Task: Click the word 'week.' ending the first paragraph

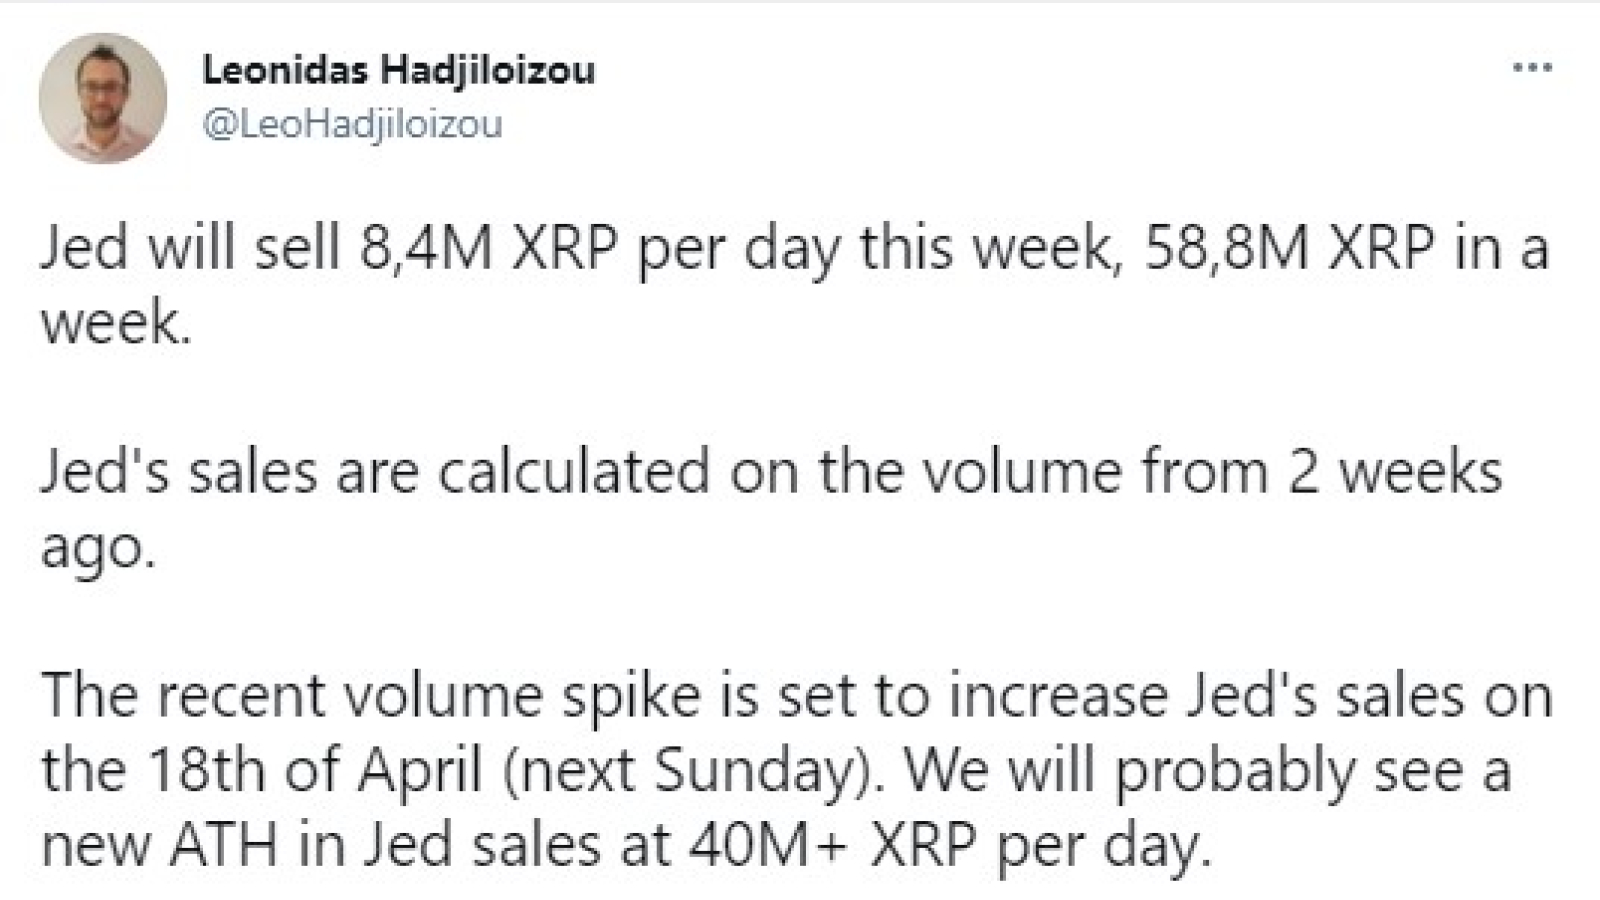Action: tap(115, 324)
